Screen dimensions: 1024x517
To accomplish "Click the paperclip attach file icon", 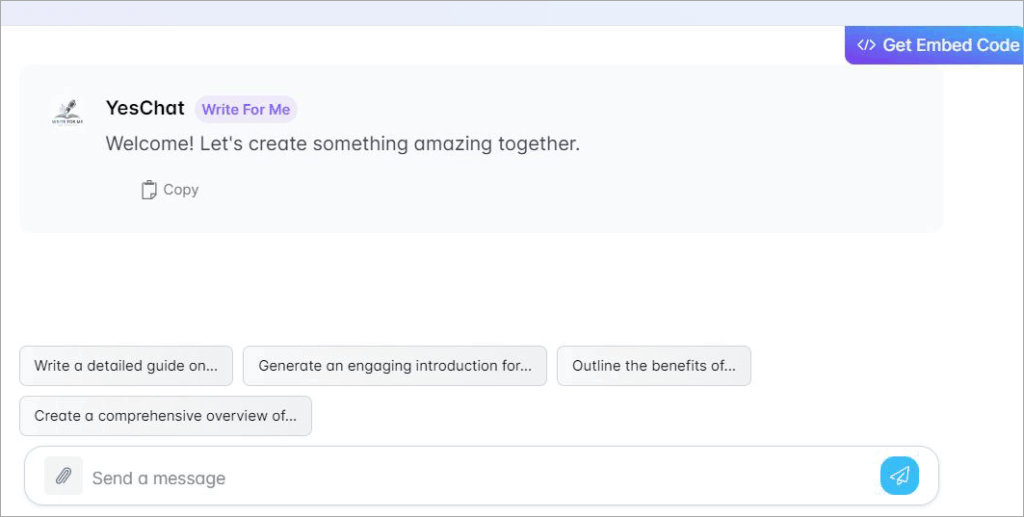I will pyautogui.click(x=63, y=477).
